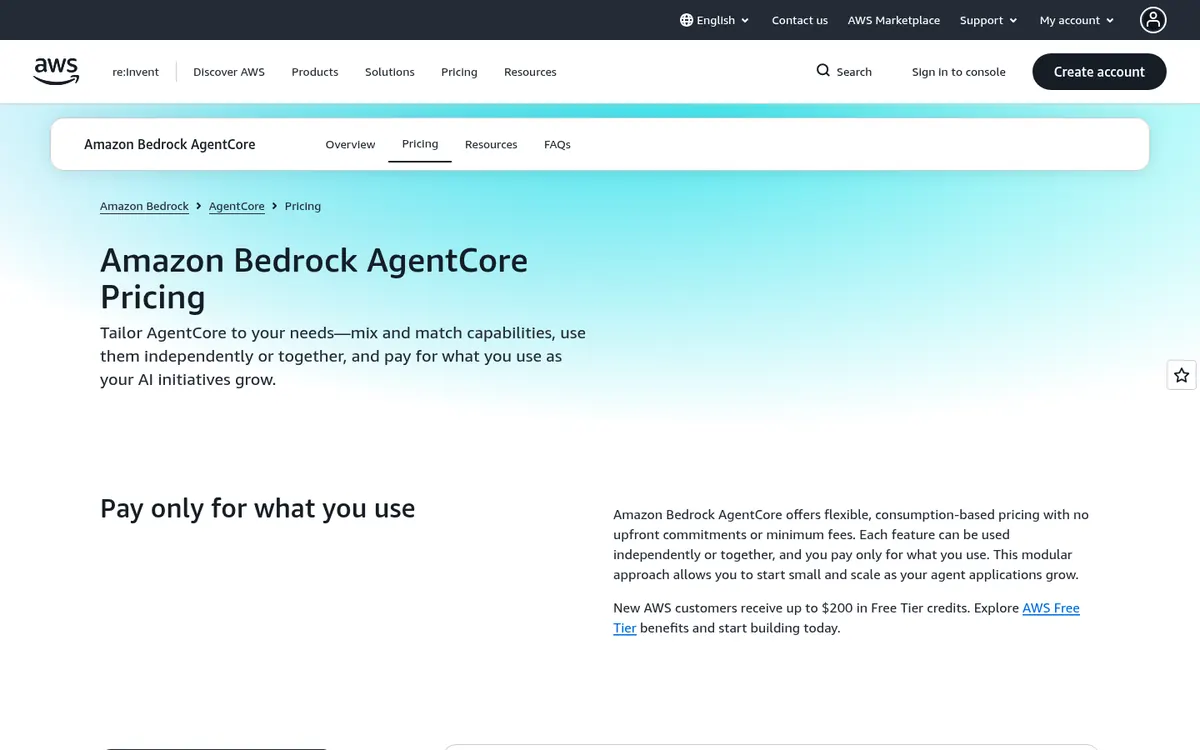Click the Search label text

pos(854,72)
